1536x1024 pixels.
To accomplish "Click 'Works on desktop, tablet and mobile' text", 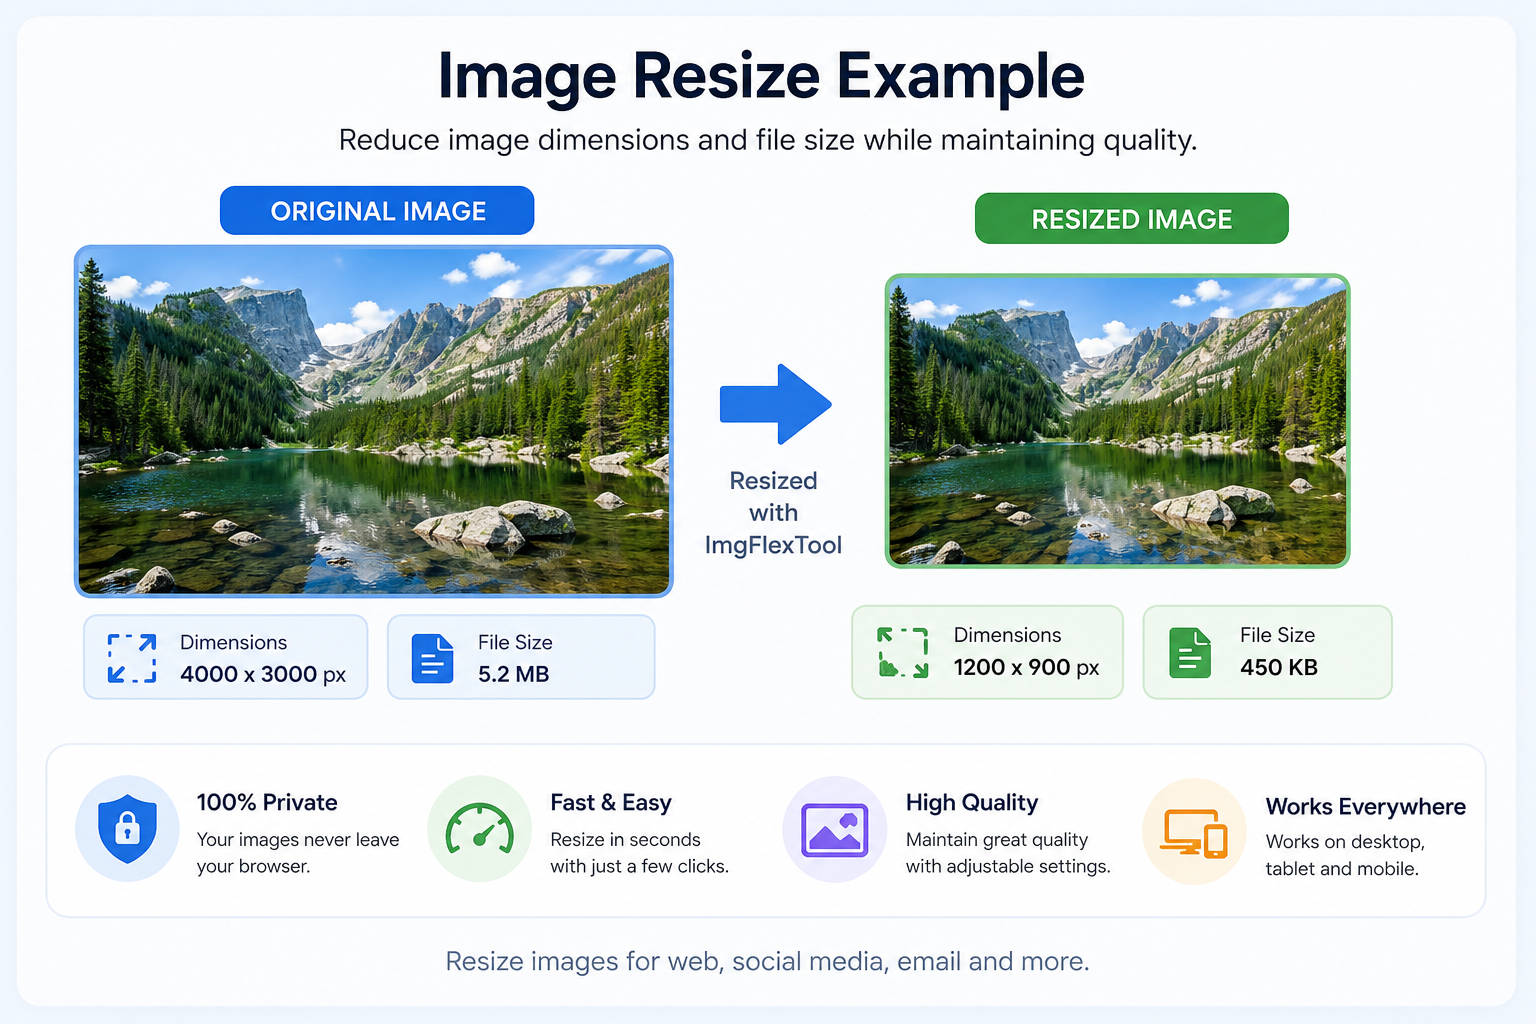I will pyautogui.click(x=1345, y=855).
